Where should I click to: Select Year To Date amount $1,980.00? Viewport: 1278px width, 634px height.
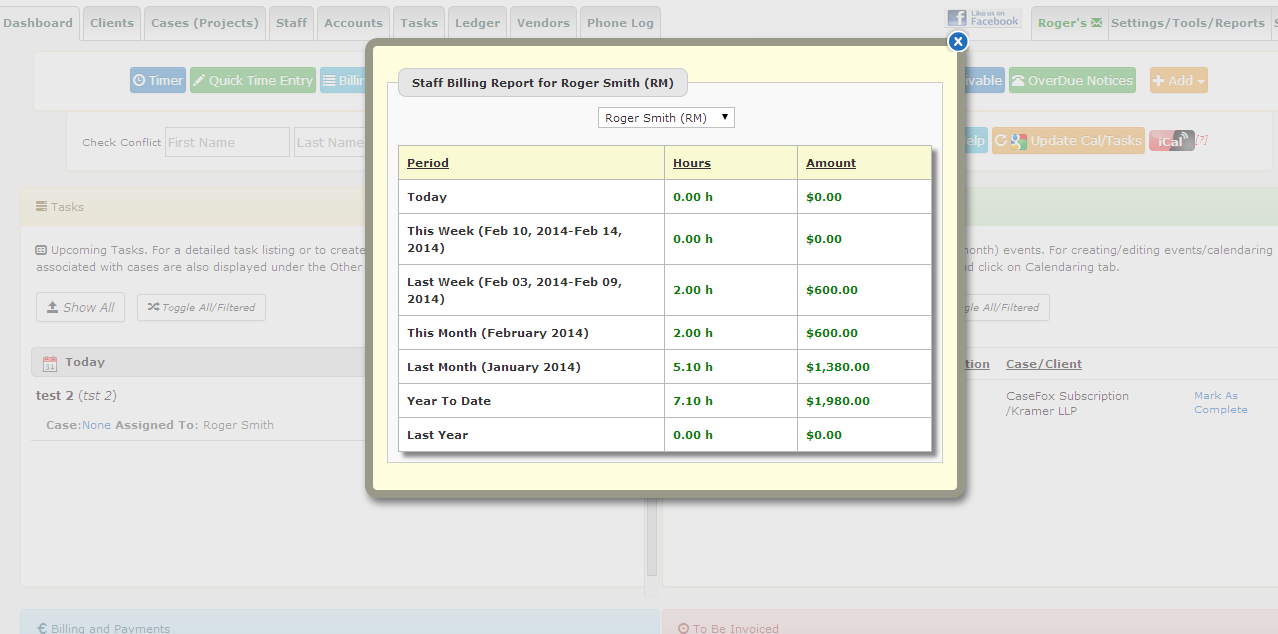pyautogui.click(x=838, y=401)
